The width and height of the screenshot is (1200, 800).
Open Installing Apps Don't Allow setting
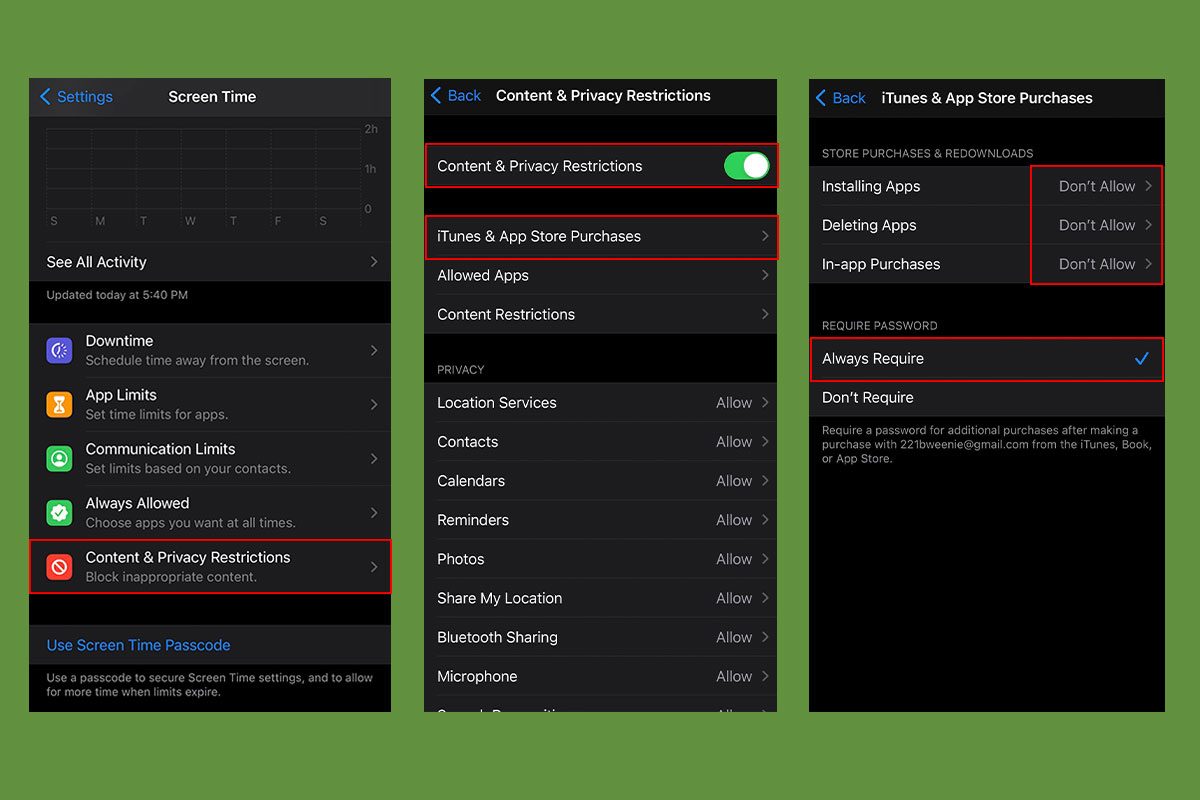click(1097, 186)
